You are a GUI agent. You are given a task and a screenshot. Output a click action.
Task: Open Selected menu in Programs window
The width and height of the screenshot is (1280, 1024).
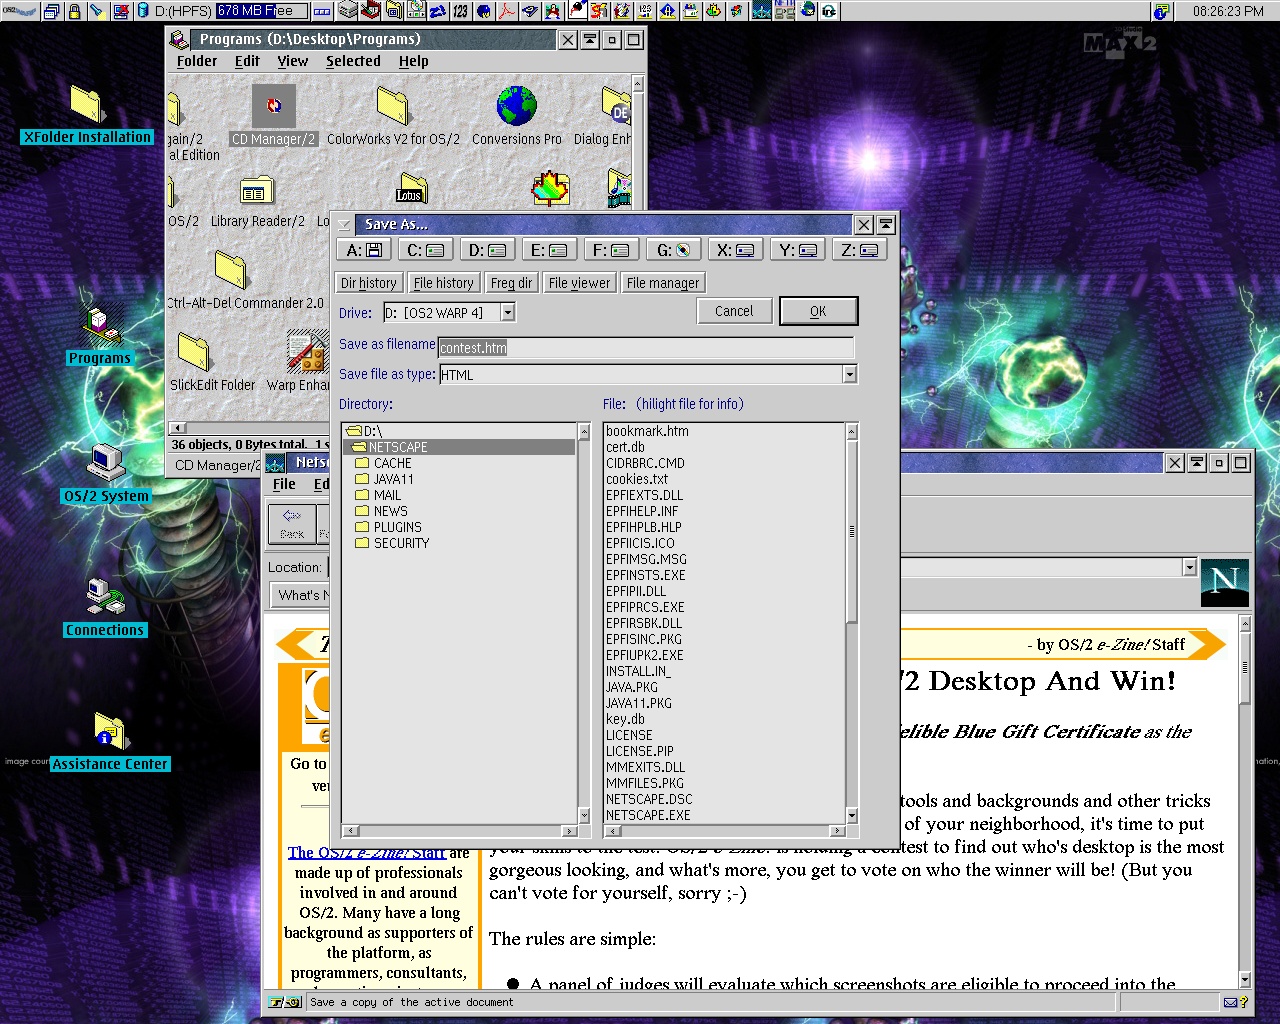point(353,61)
